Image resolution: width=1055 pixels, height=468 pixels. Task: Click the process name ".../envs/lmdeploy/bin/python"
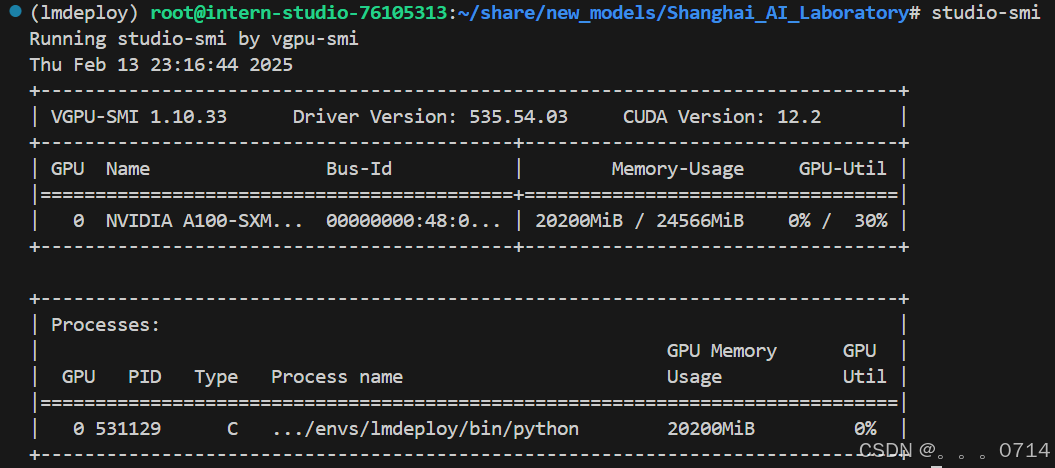pyautogui.click(x=425, y=428)
